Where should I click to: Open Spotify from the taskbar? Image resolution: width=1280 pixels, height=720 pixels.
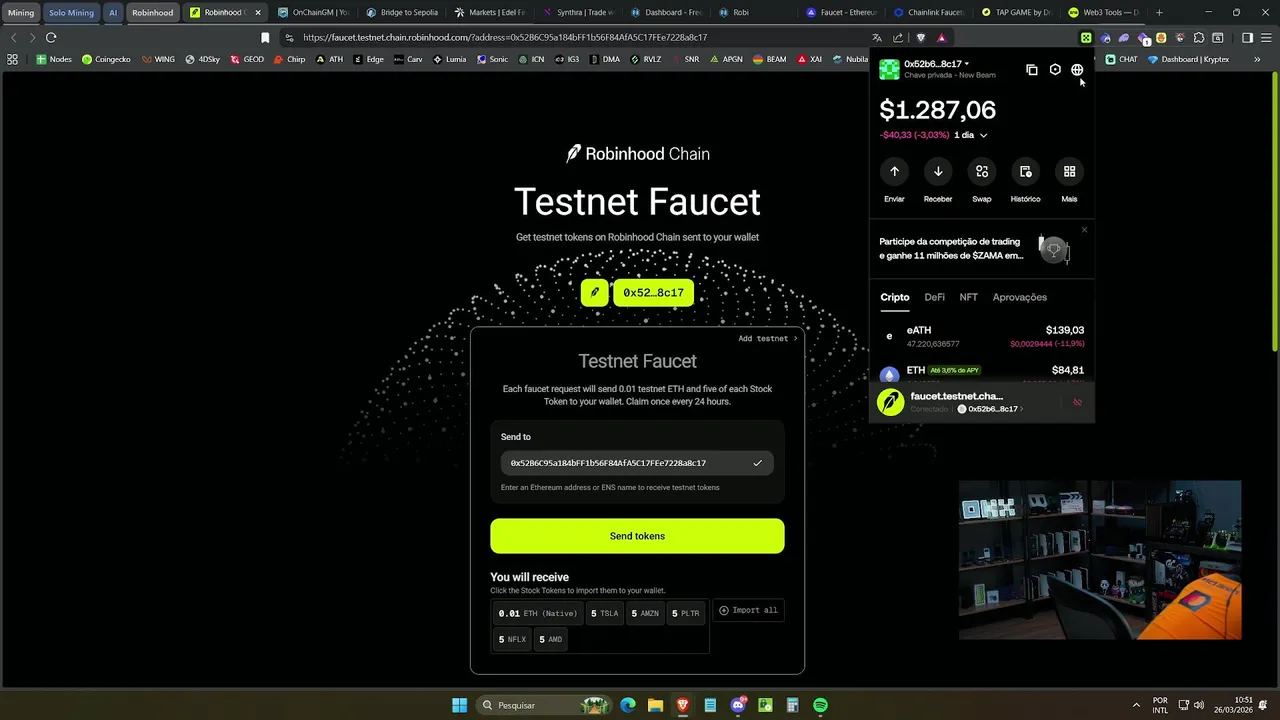[x=820, y=705]
